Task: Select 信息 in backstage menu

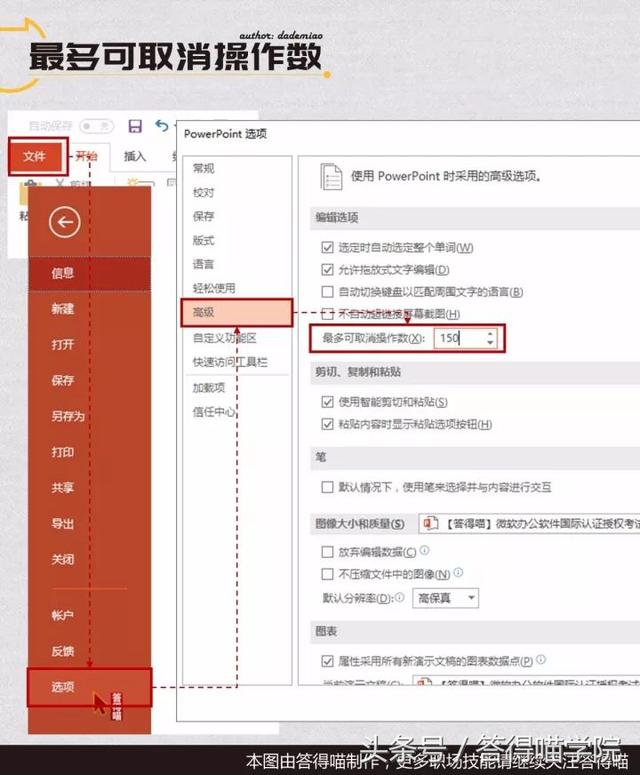Action: 89,273
